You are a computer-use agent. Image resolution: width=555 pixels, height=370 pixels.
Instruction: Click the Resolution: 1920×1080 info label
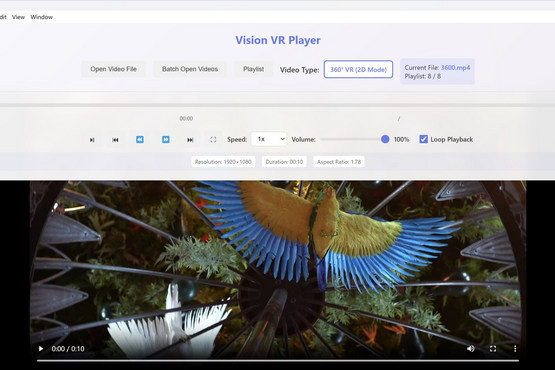[223, 162]
